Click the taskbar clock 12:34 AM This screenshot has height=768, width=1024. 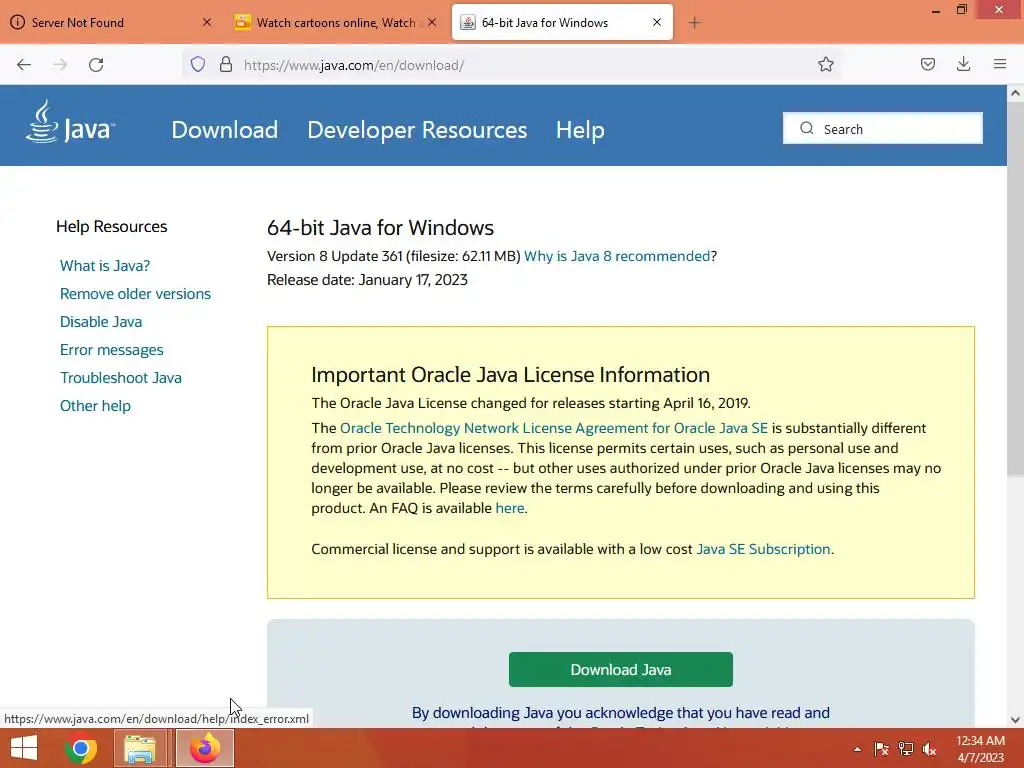click(x=980, y=741)
